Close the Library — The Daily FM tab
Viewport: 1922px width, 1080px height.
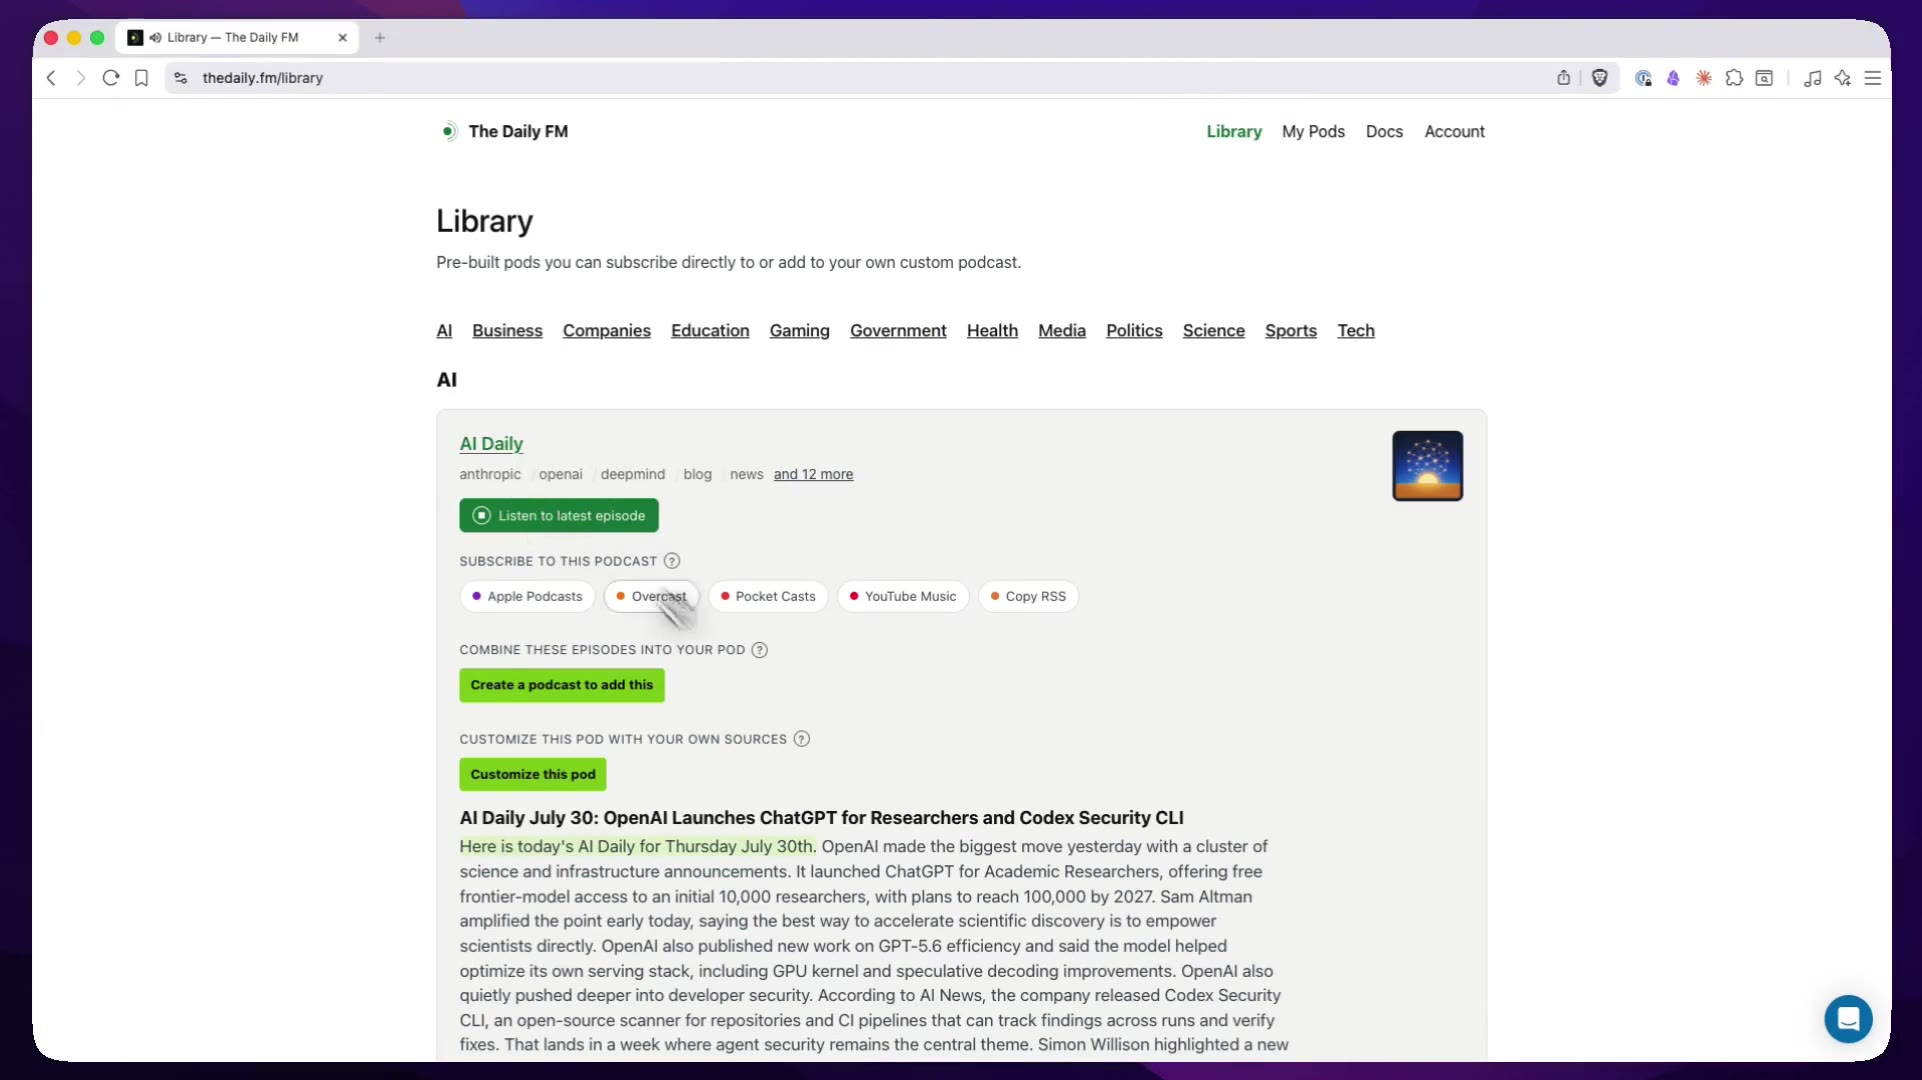(343, 38)
